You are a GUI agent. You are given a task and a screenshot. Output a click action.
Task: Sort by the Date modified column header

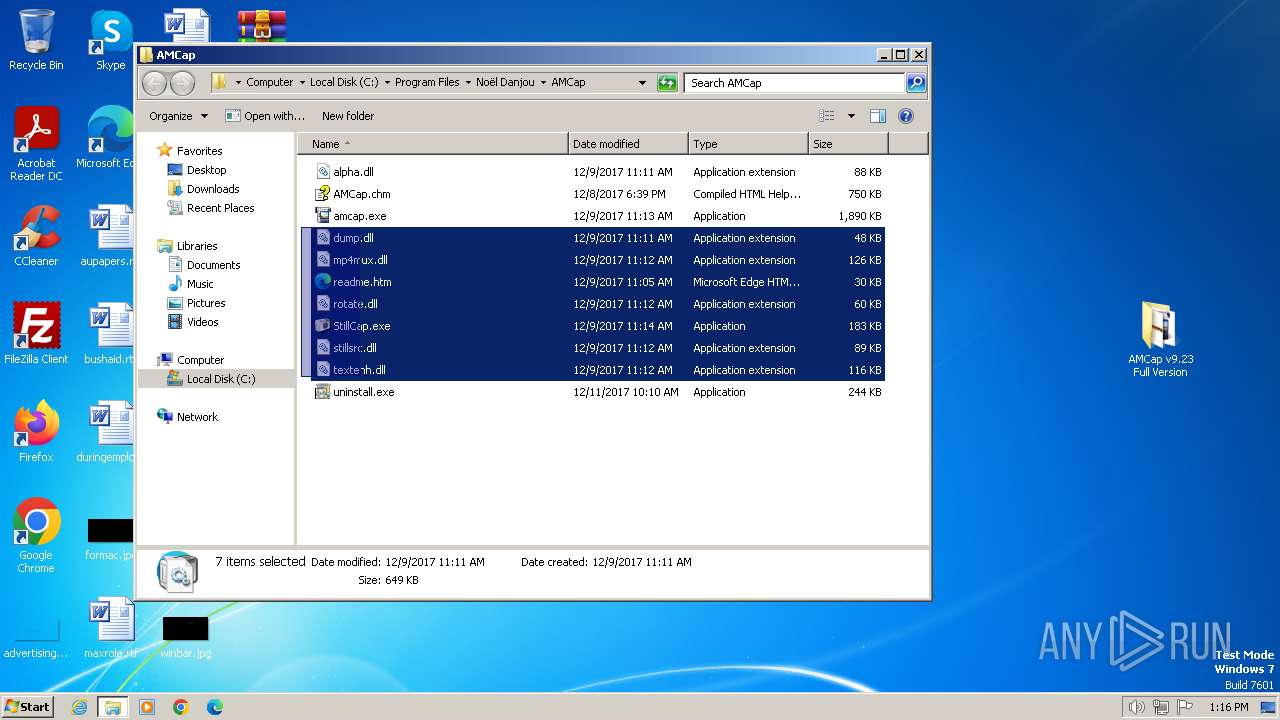628,144
